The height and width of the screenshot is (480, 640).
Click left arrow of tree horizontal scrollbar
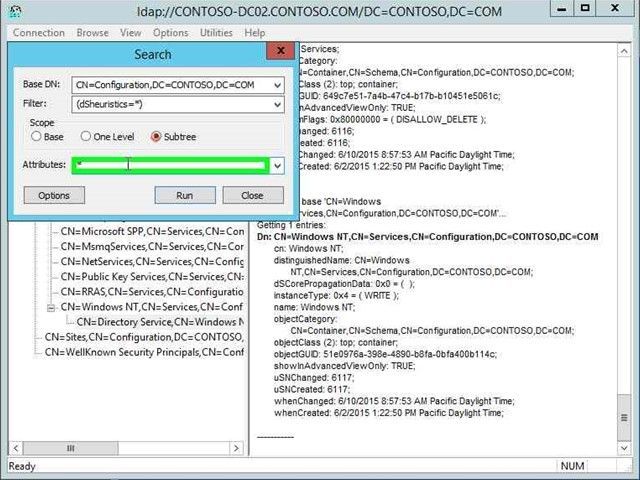point(16,448)
